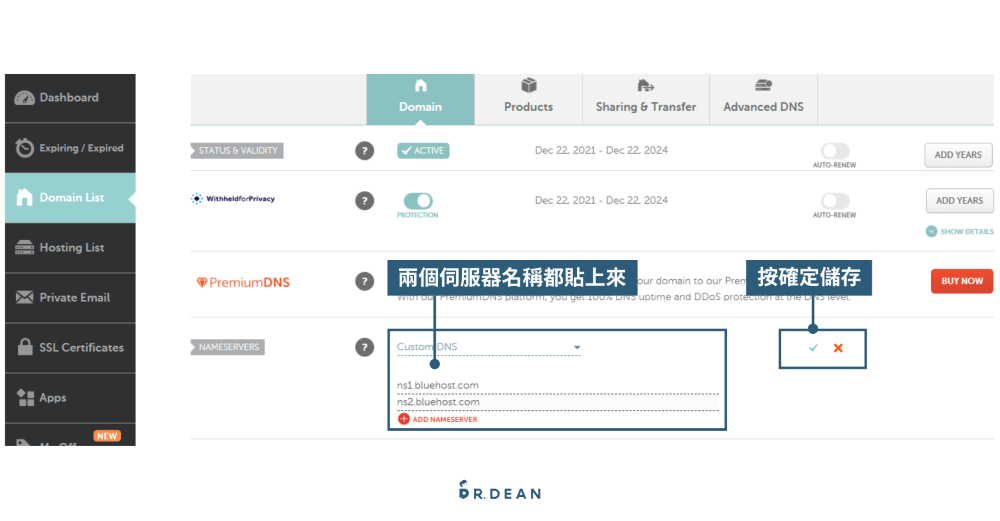Select Domain List in the sidebar
The image size is (1000, 521).
click(x=70, y=198)
